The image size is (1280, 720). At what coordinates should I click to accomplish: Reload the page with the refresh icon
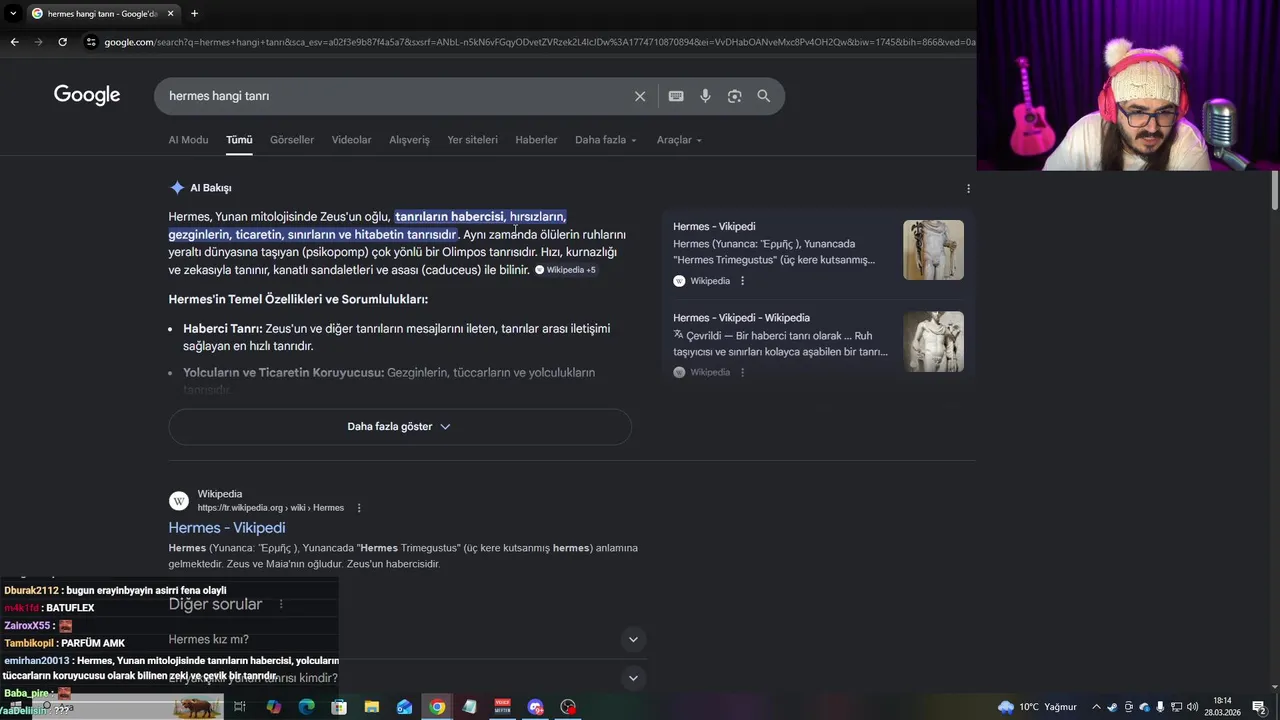coord(62,42)
